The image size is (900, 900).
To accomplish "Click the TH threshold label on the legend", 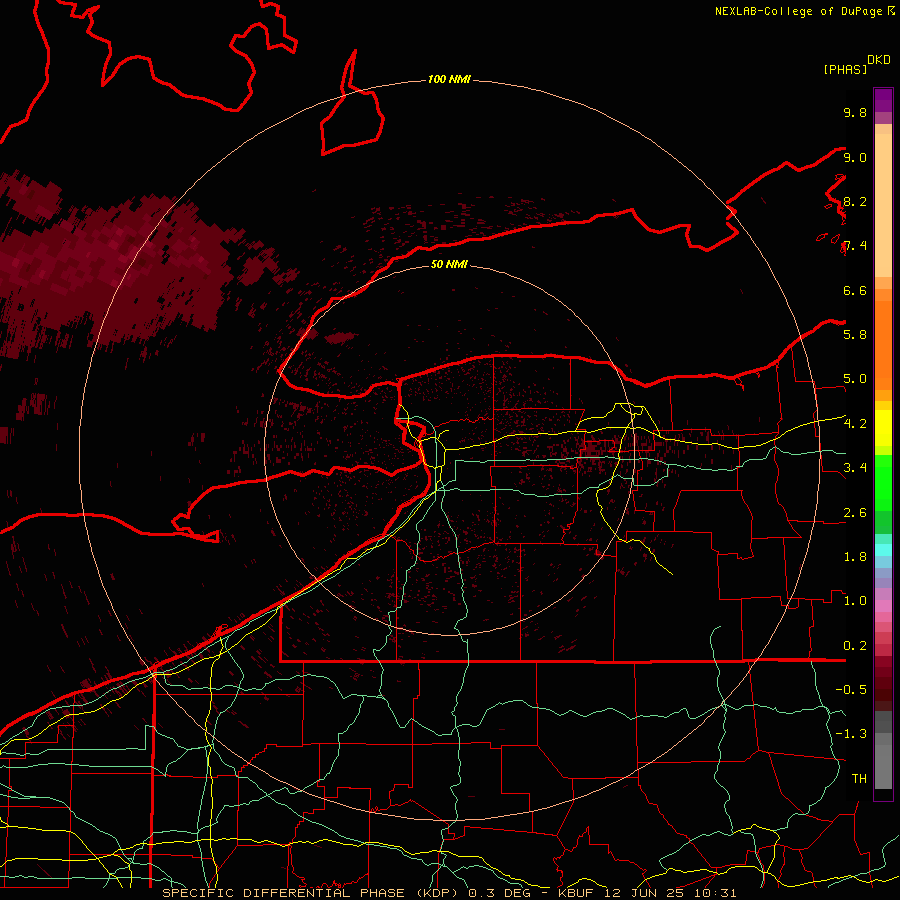I will [859, 778].
